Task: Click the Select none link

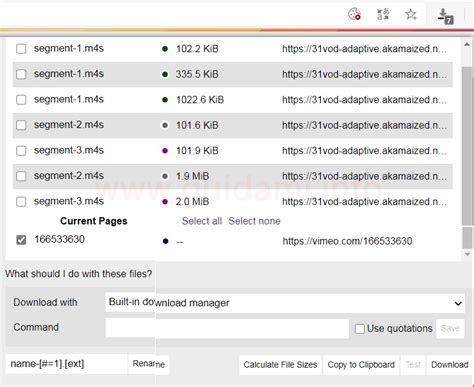Action: [254, 221]
